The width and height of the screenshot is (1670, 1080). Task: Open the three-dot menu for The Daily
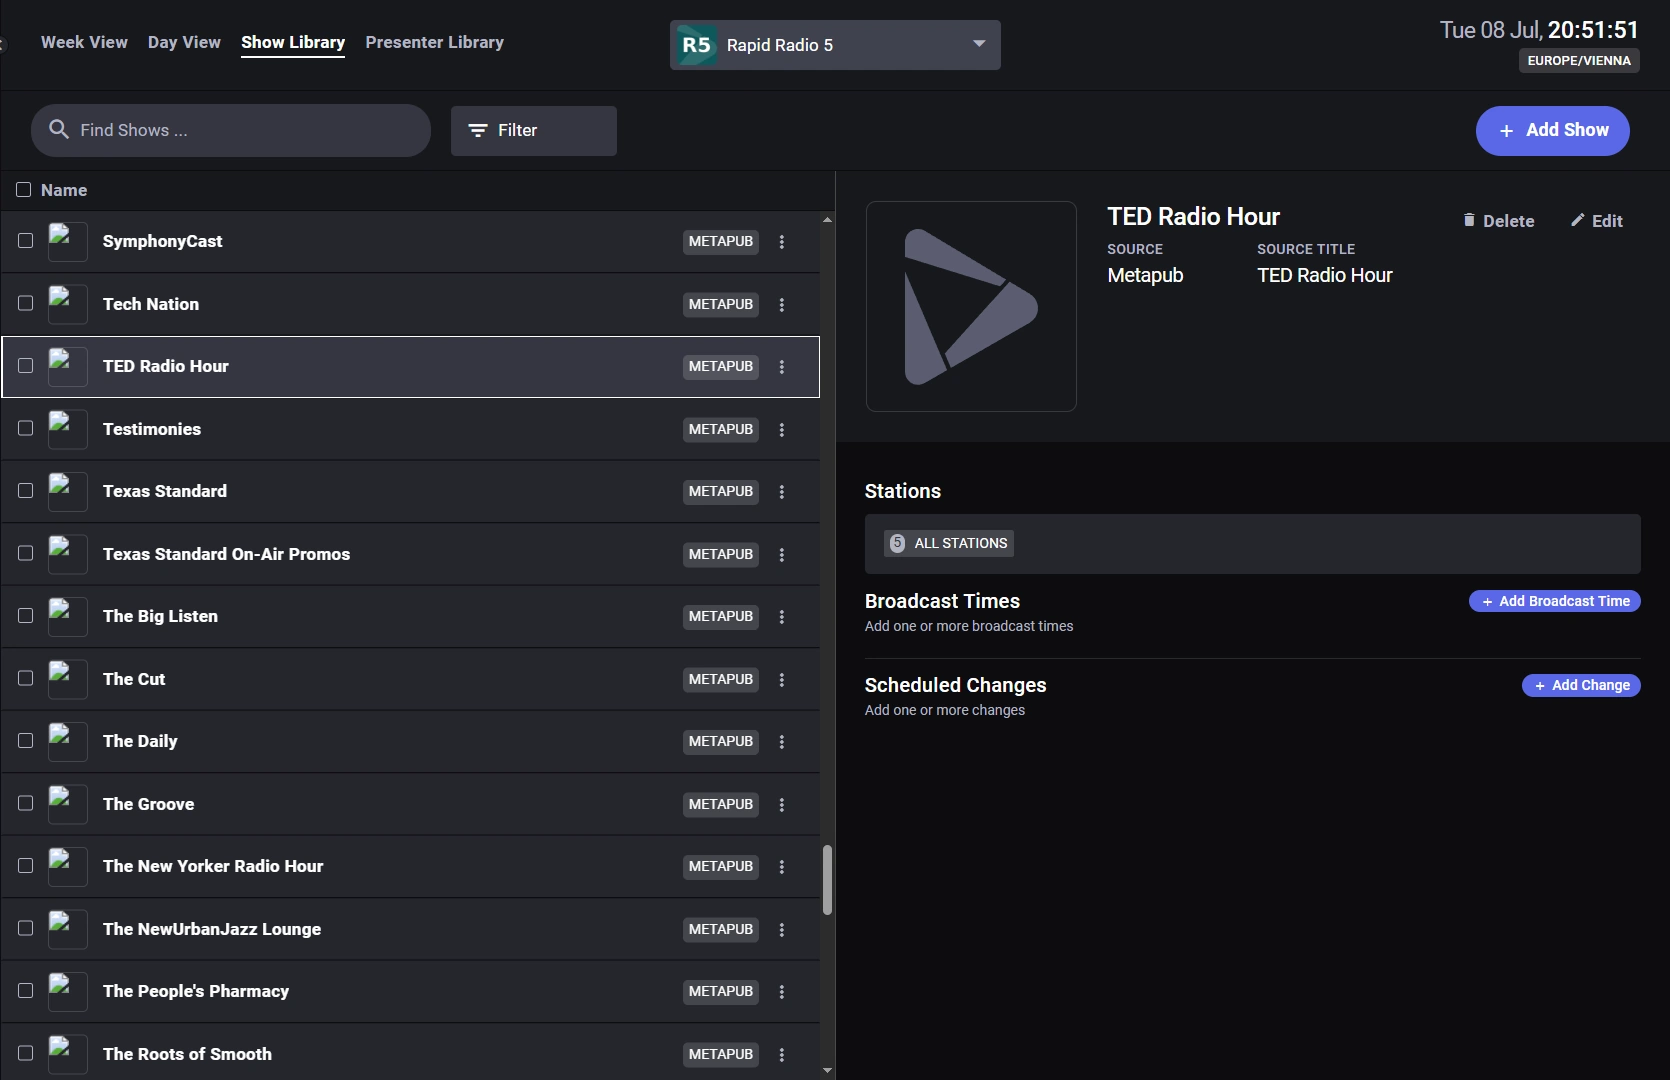[x=782, y=742]
